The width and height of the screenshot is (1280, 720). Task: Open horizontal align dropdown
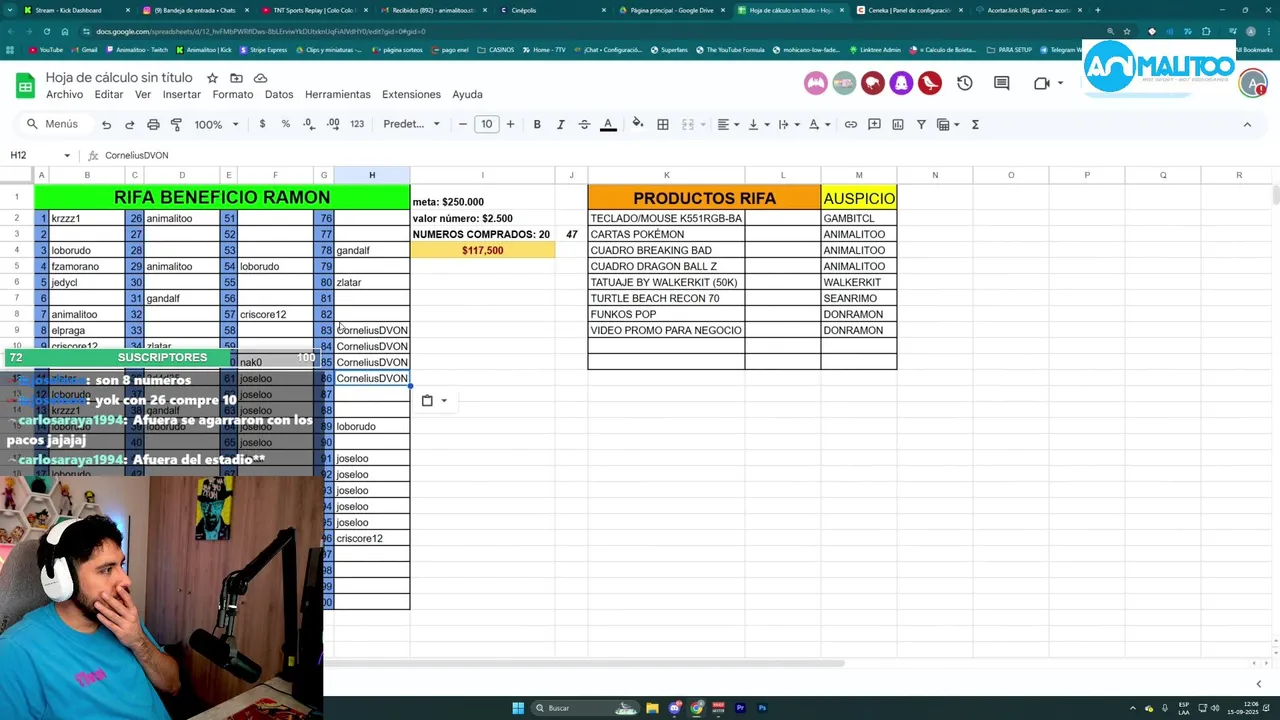tap(728, 124)
